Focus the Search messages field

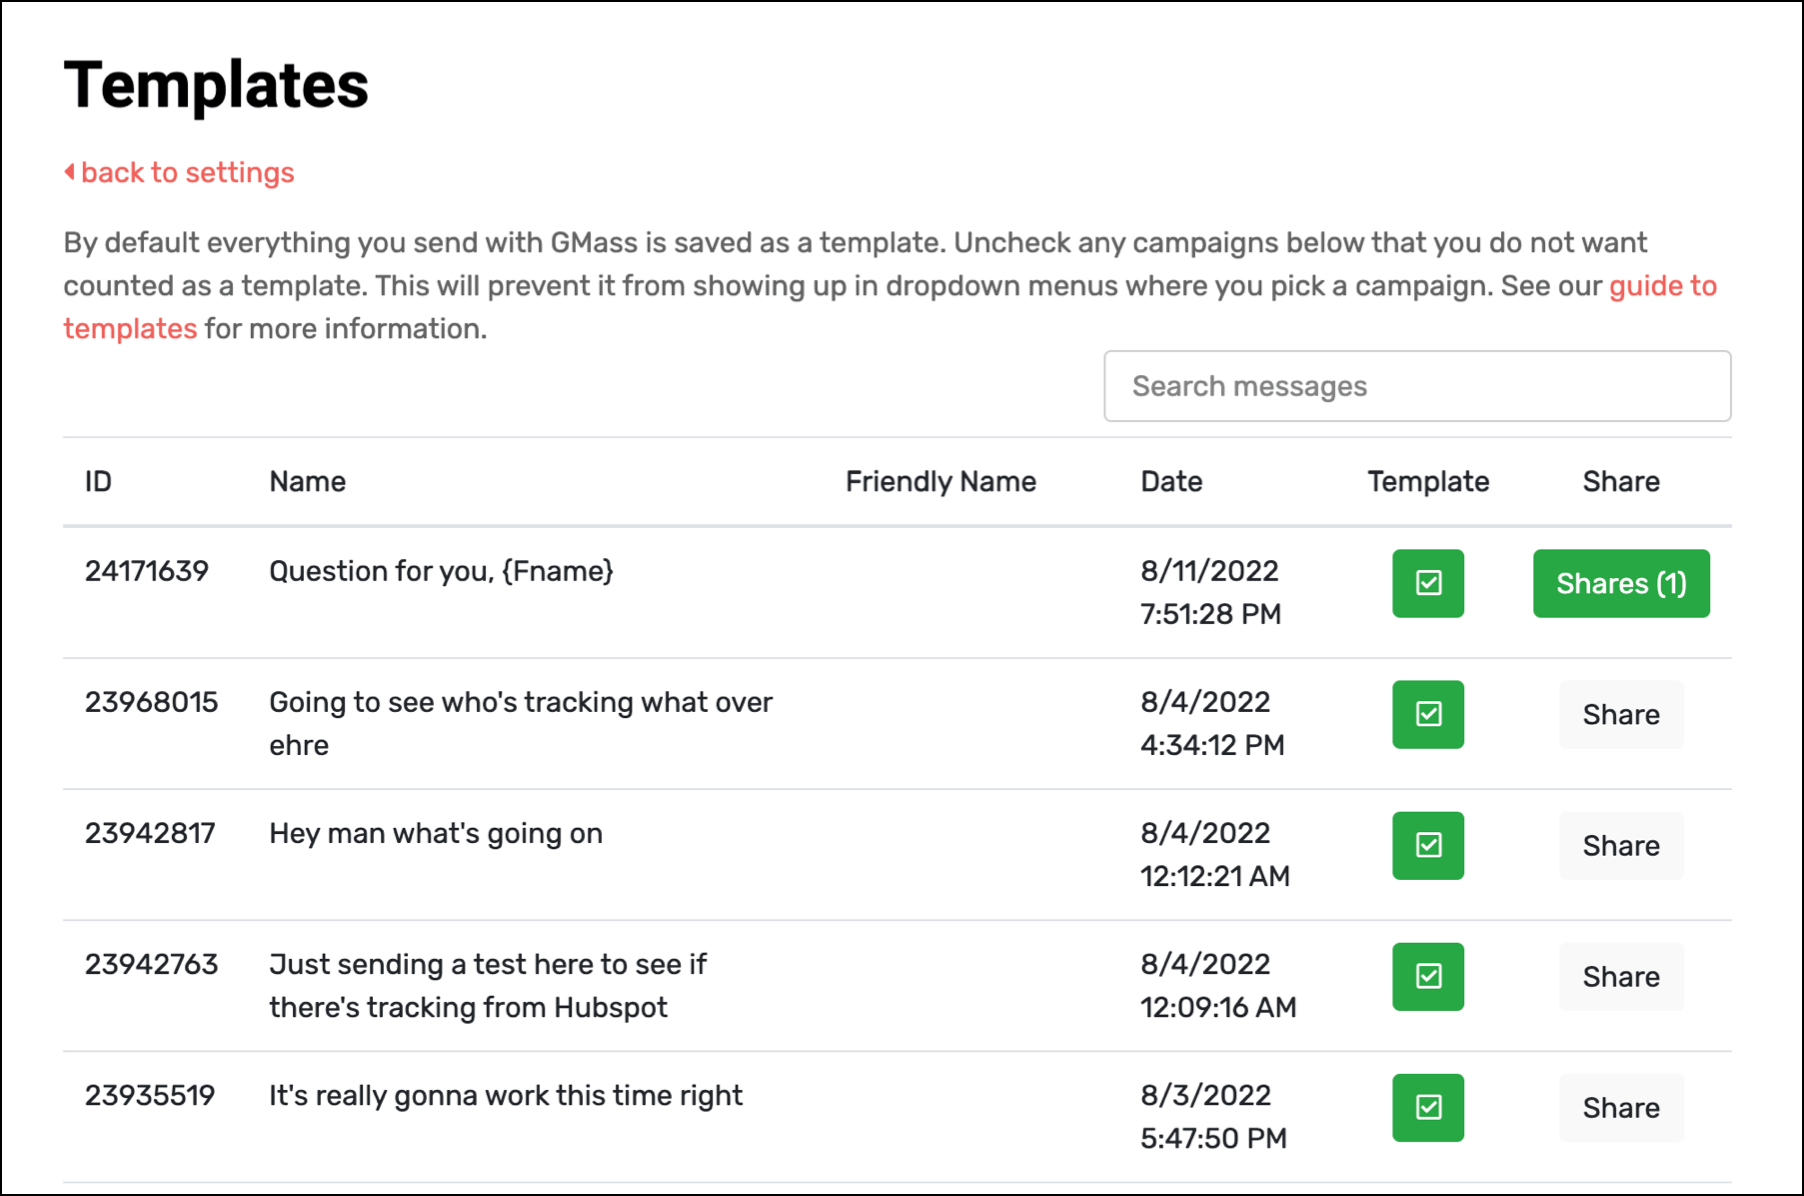[x=1417, y=386]
